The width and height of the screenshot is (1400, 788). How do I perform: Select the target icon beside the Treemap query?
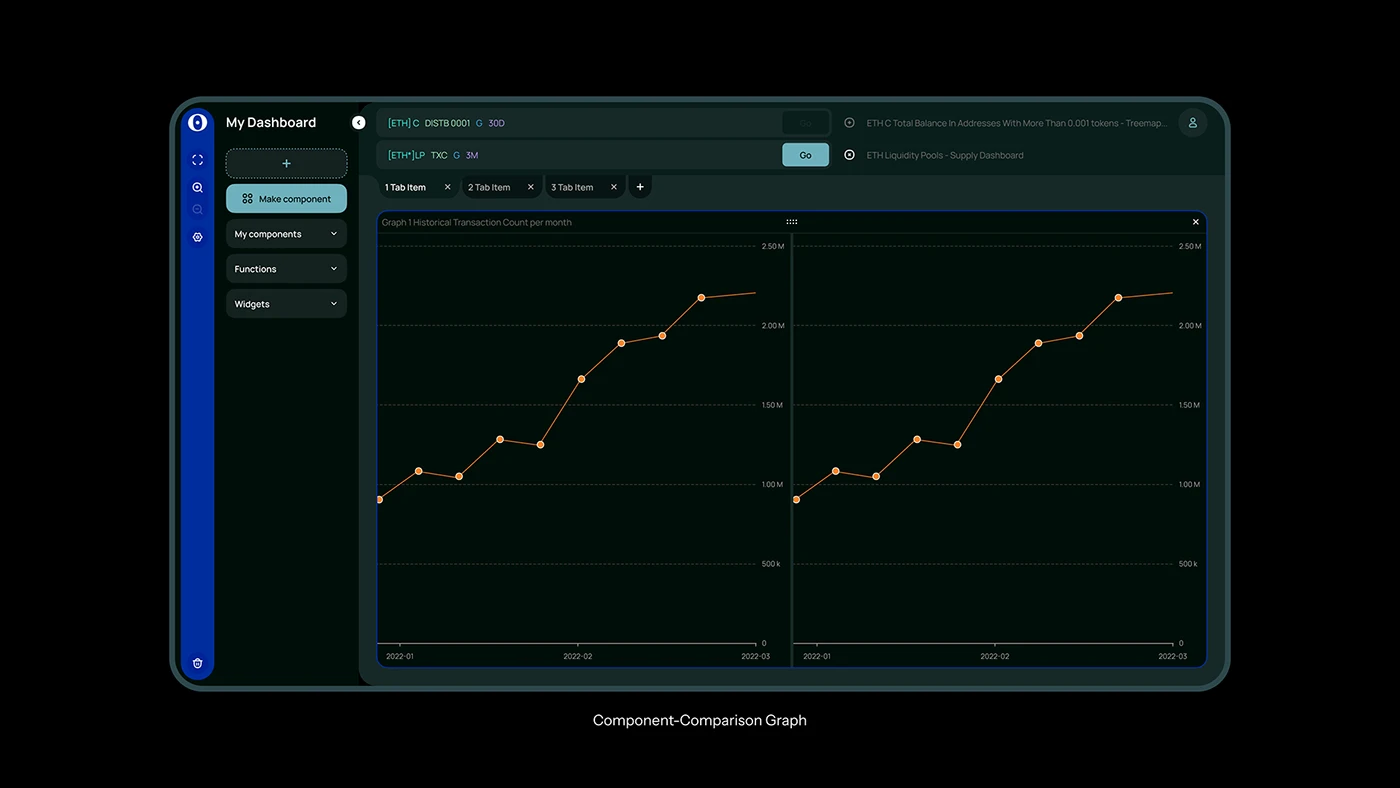pyautogui.click(x=849, y=122)
